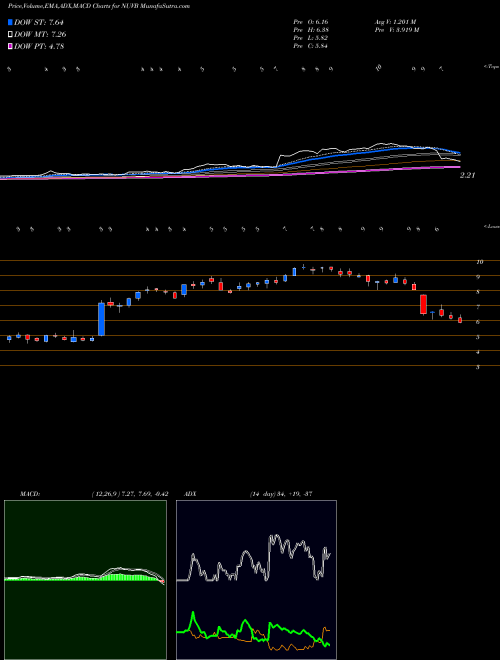
Task: Click the price axis label 7
Action: (x=478, y=307)
